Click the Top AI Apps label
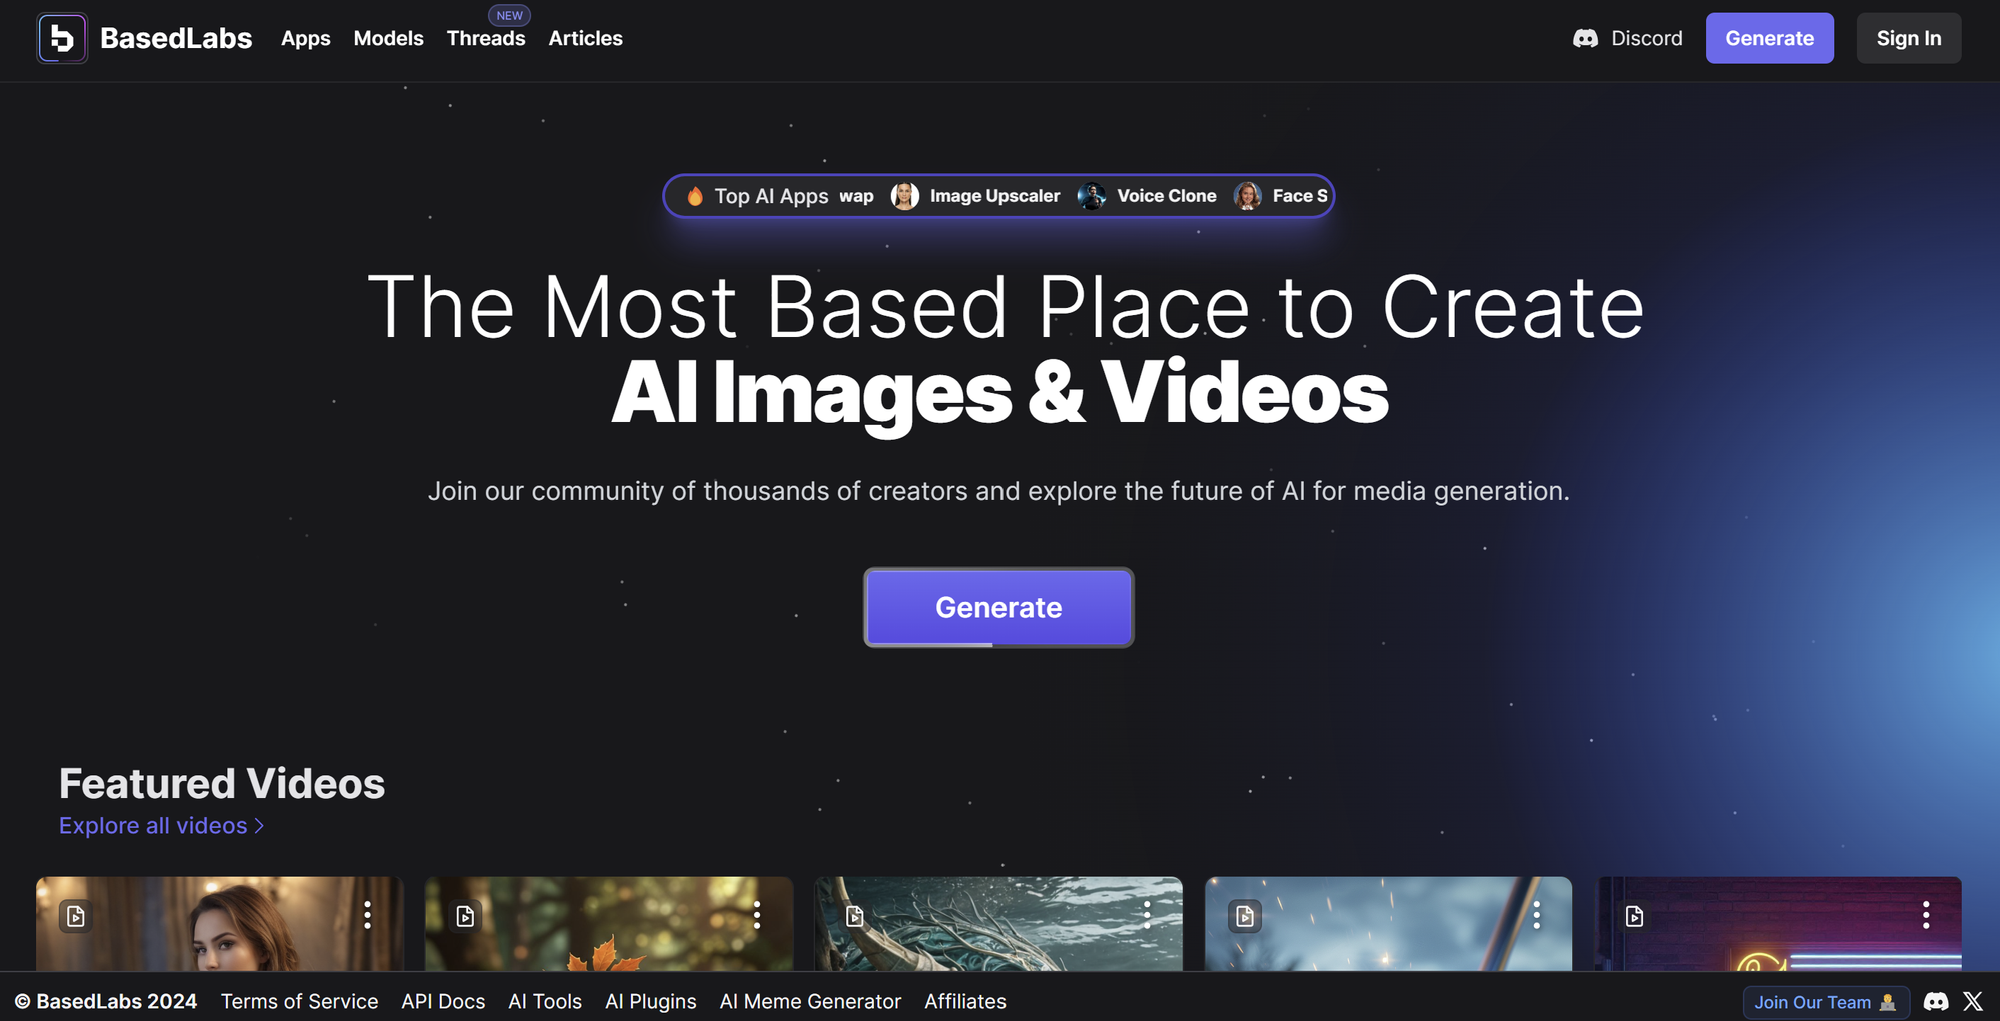 click(x=771, y=196)
